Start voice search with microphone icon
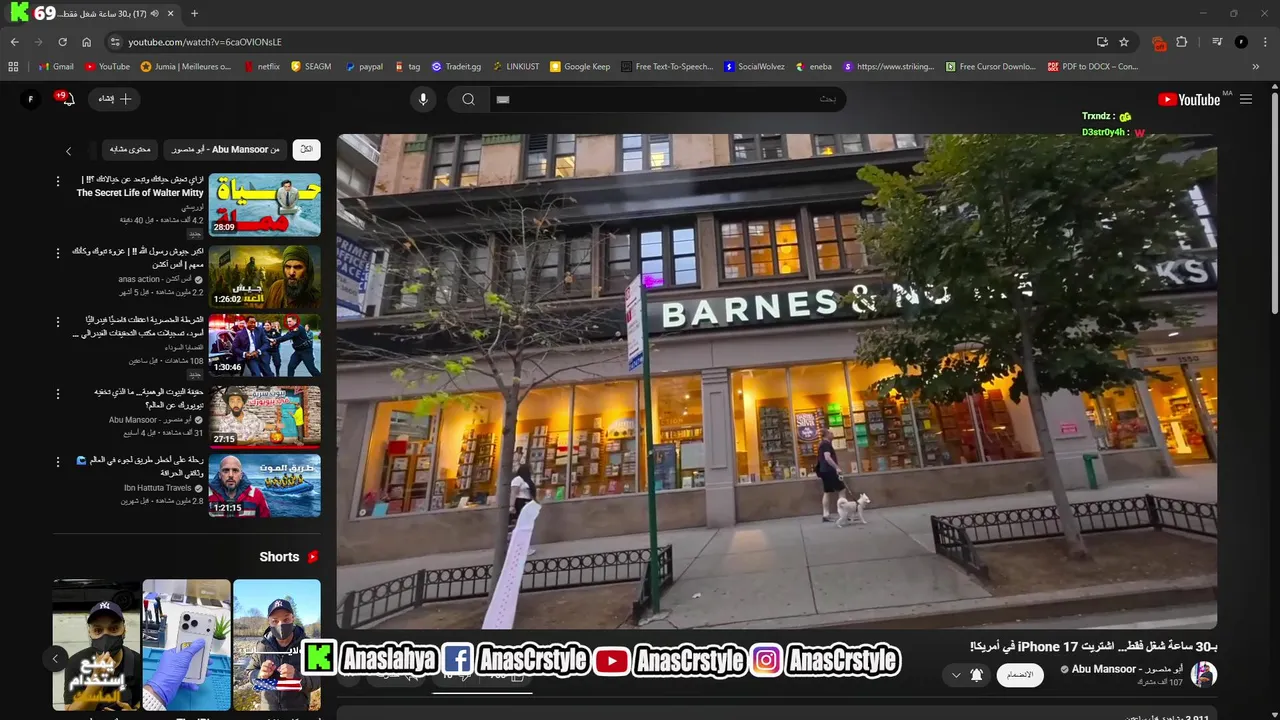The image size is (1280, 720). 423,99
